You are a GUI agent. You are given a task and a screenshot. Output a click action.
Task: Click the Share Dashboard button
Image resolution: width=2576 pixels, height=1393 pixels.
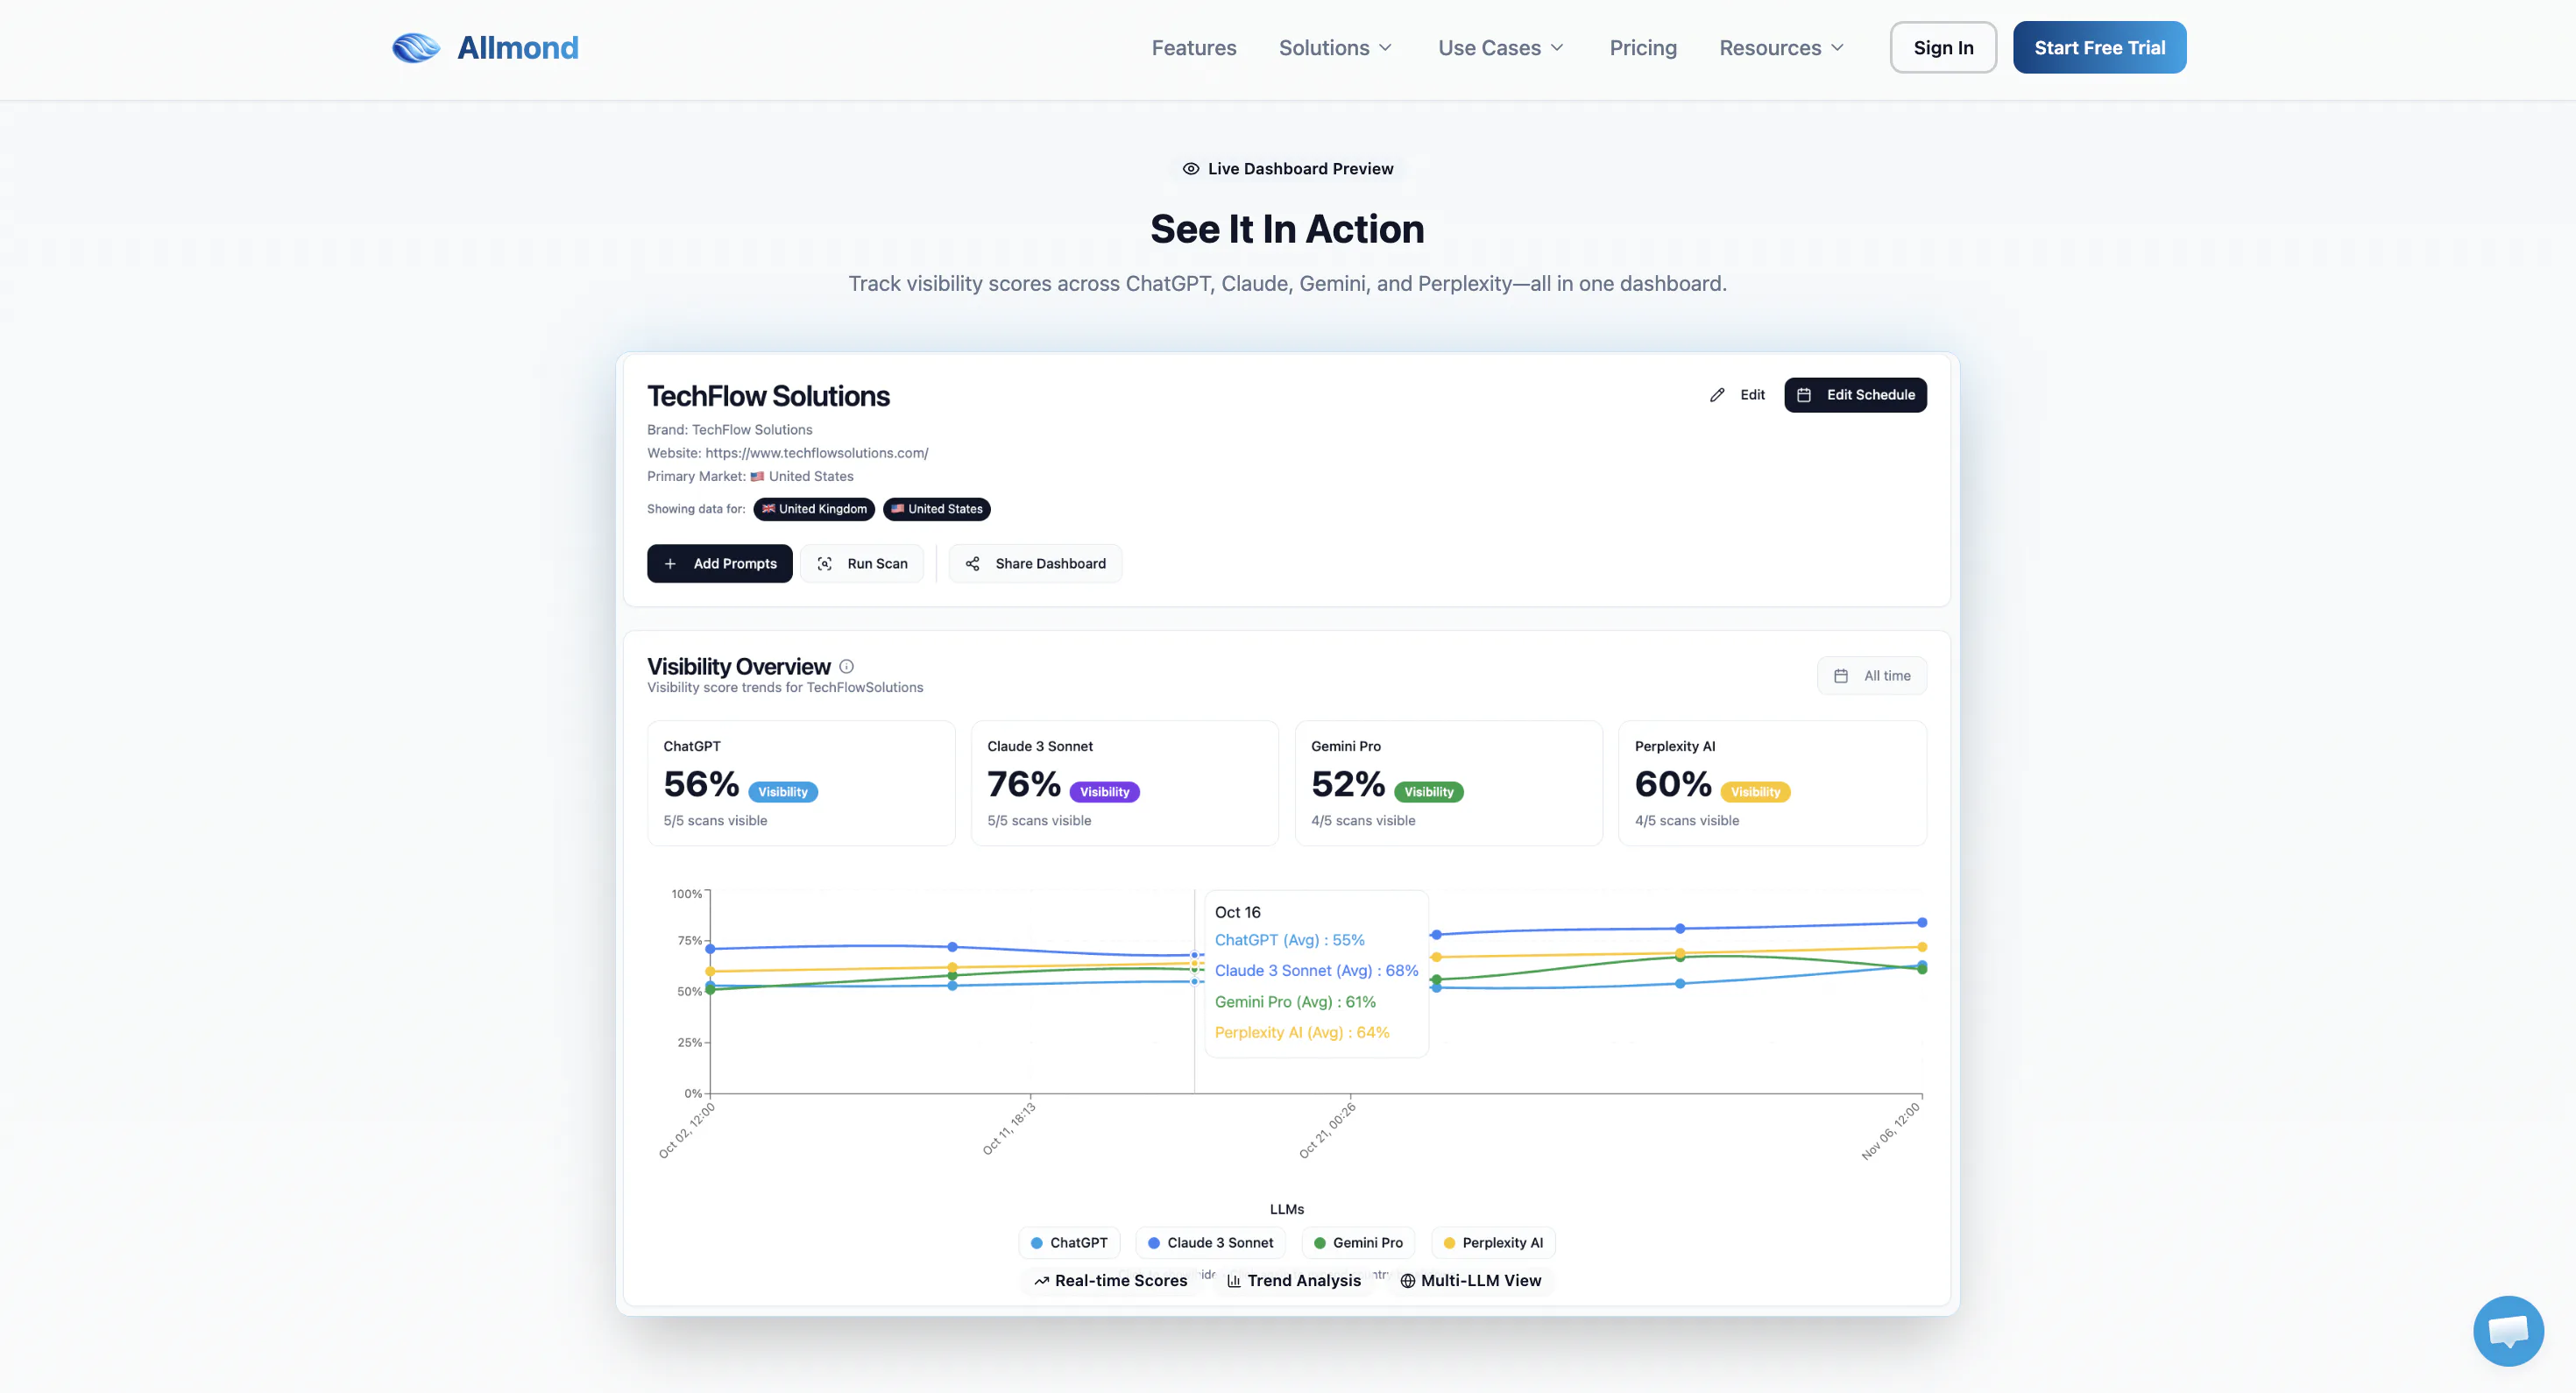1035,564
